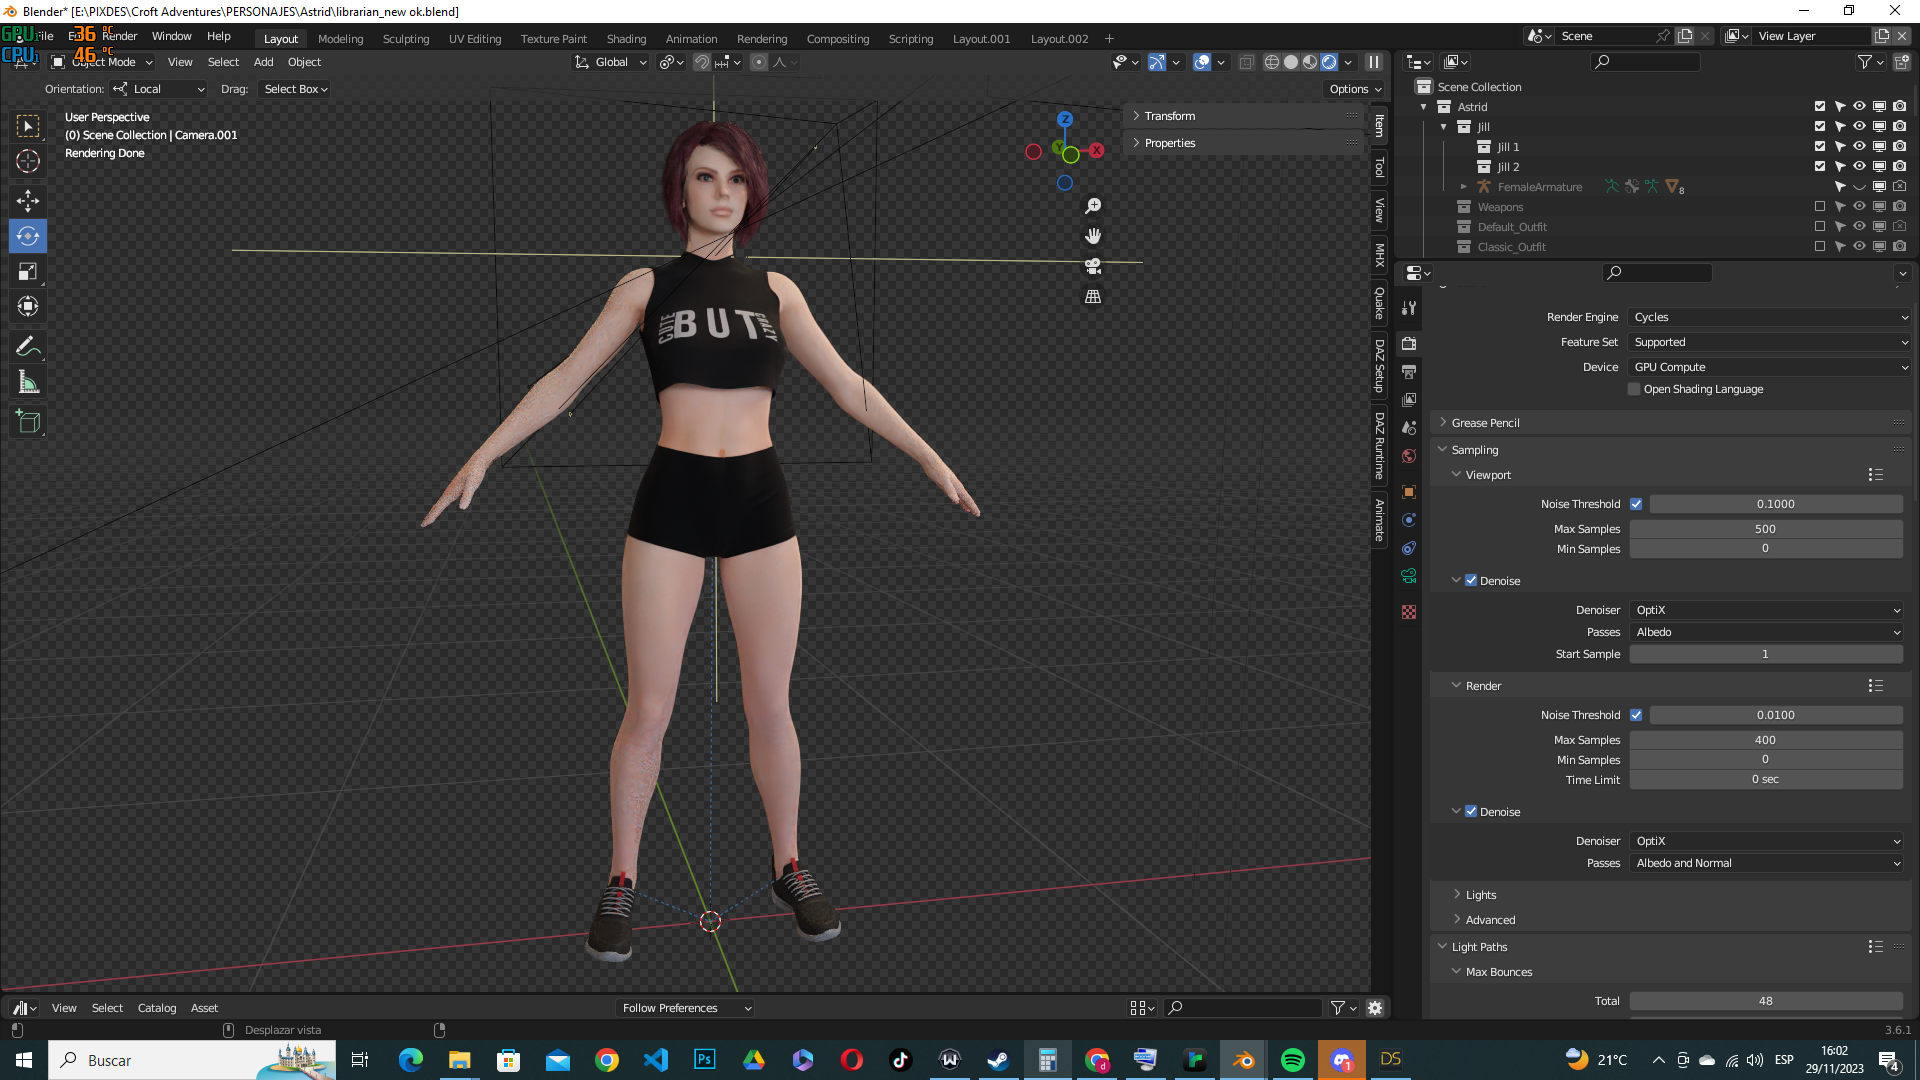Screen dimensions: 1920x1080
Task: Disable Render Noise Threshold checkbox
Action: pos(1636,715)
